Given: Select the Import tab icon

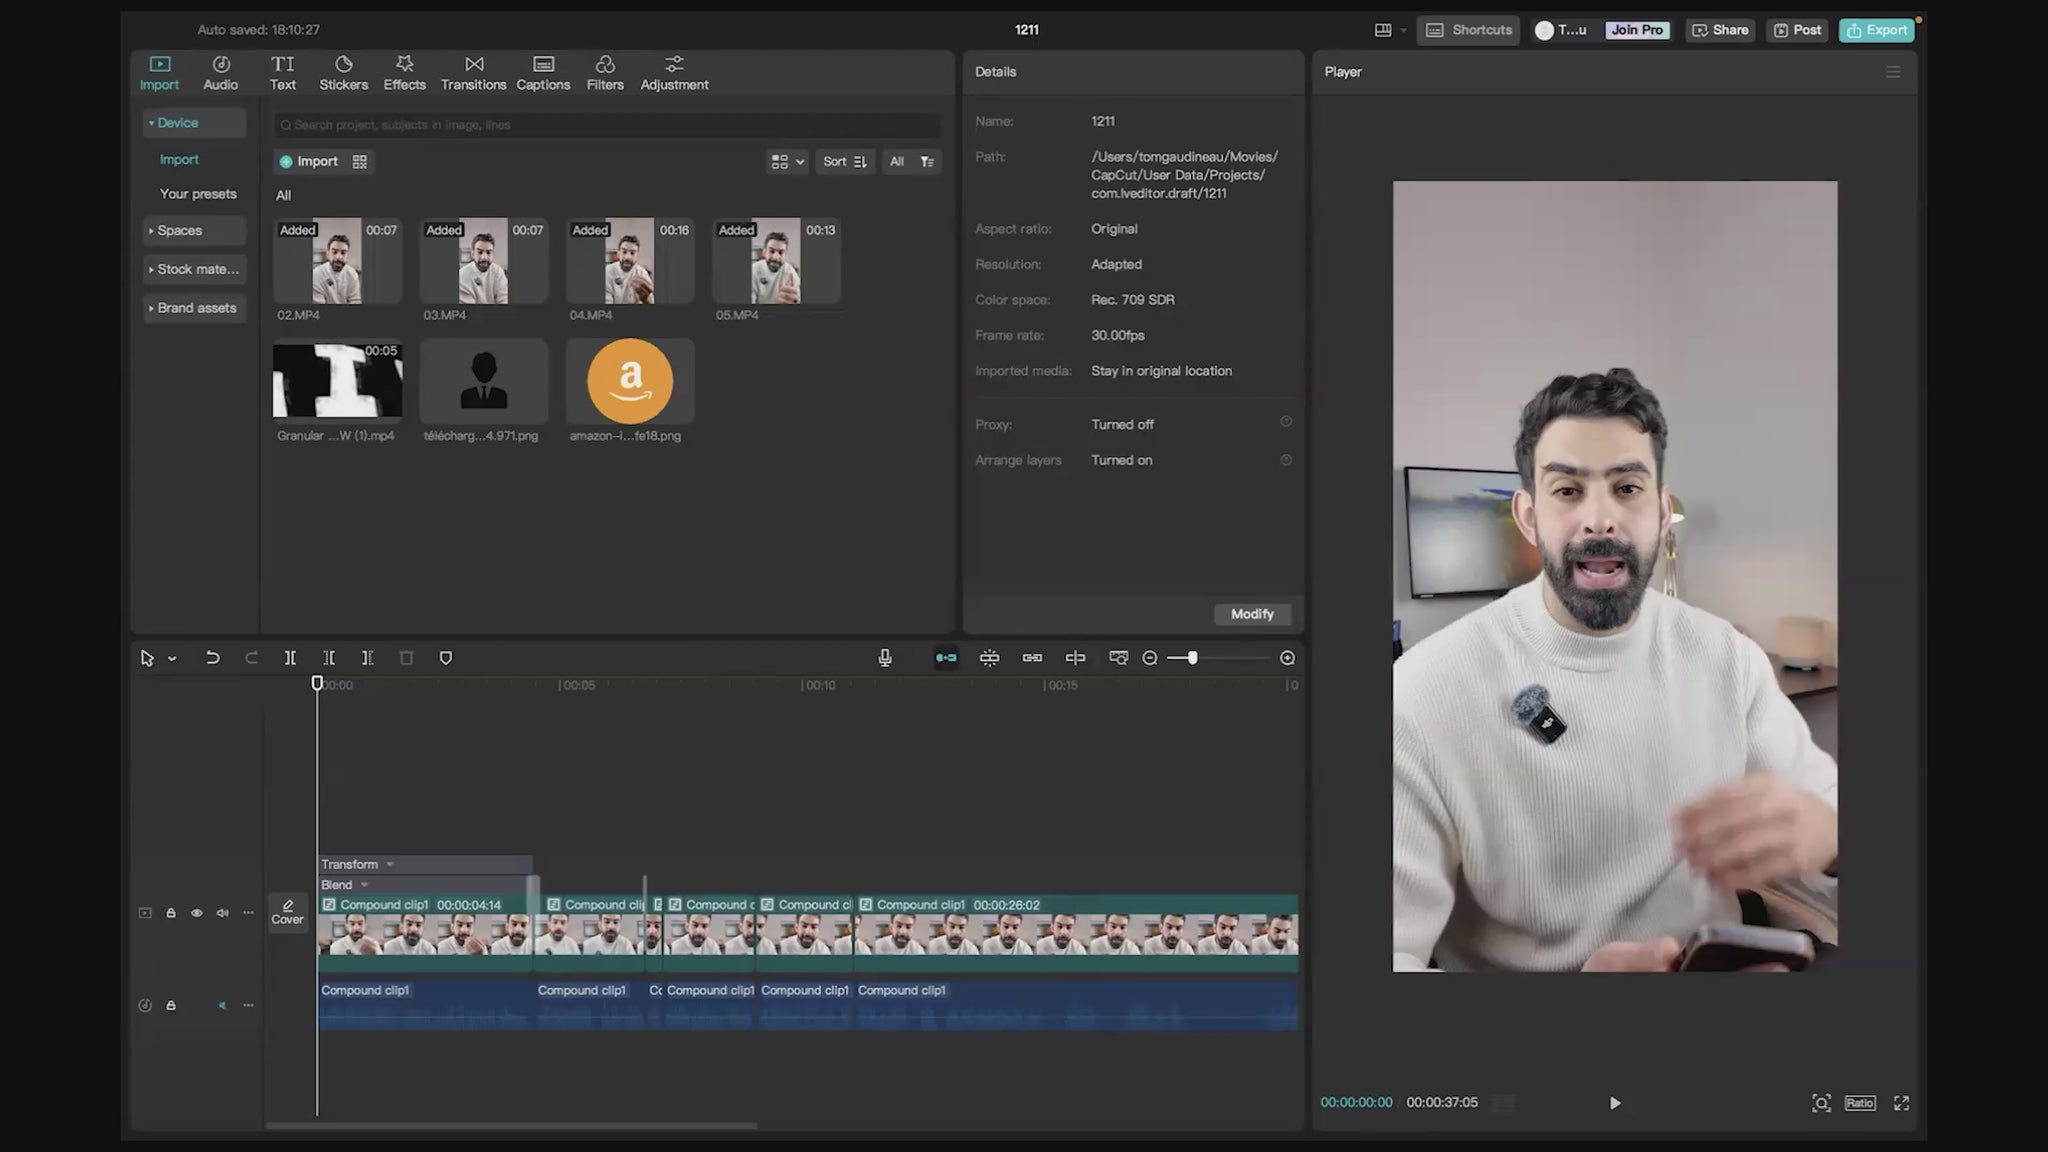Looking at the screenshot, I should pos(159,73).
